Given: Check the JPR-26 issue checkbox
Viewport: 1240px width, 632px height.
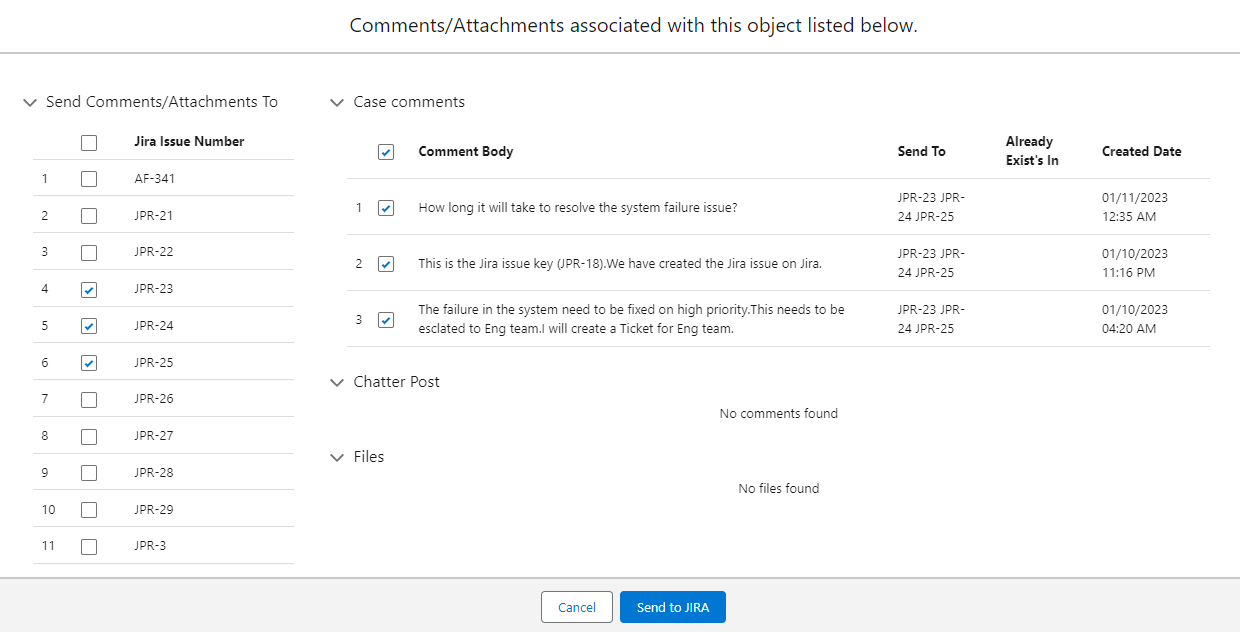Looking at the screenshot, I should click(89, 400).
